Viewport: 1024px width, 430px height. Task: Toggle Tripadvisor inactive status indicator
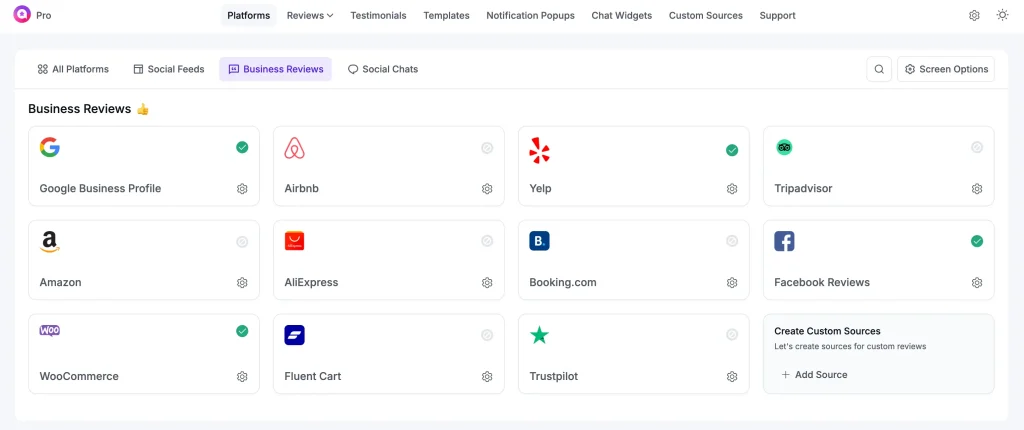click(977, 148)
